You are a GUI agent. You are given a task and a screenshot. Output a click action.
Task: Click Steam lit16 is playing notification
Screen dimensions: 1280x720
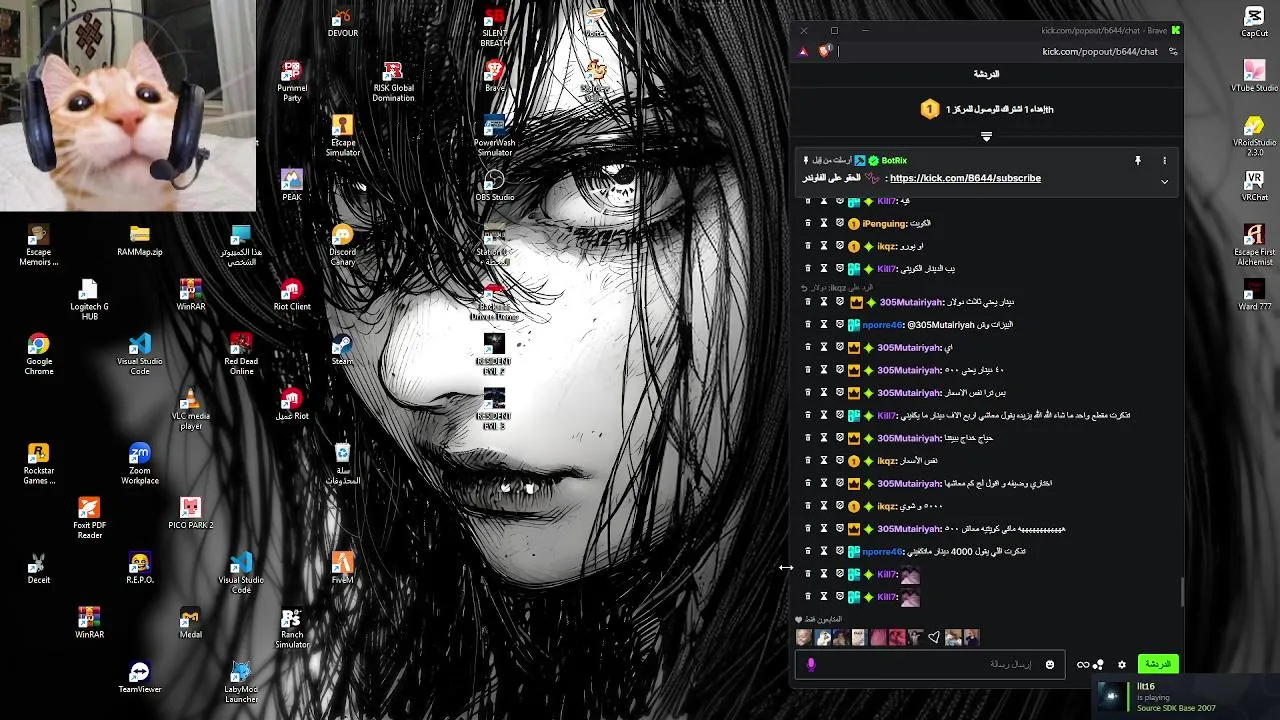click(x=1186, y=697)
